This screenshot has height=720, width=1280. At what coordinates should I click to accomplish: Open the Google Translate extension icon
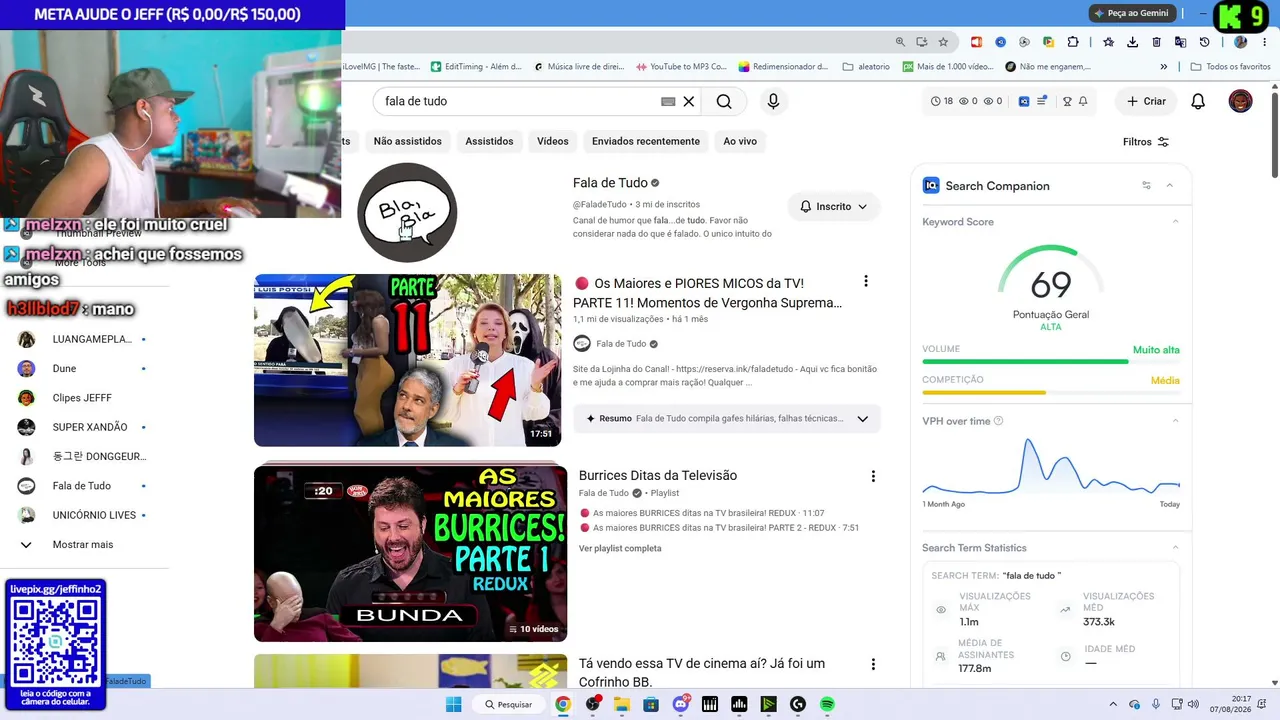[1180, 42]
